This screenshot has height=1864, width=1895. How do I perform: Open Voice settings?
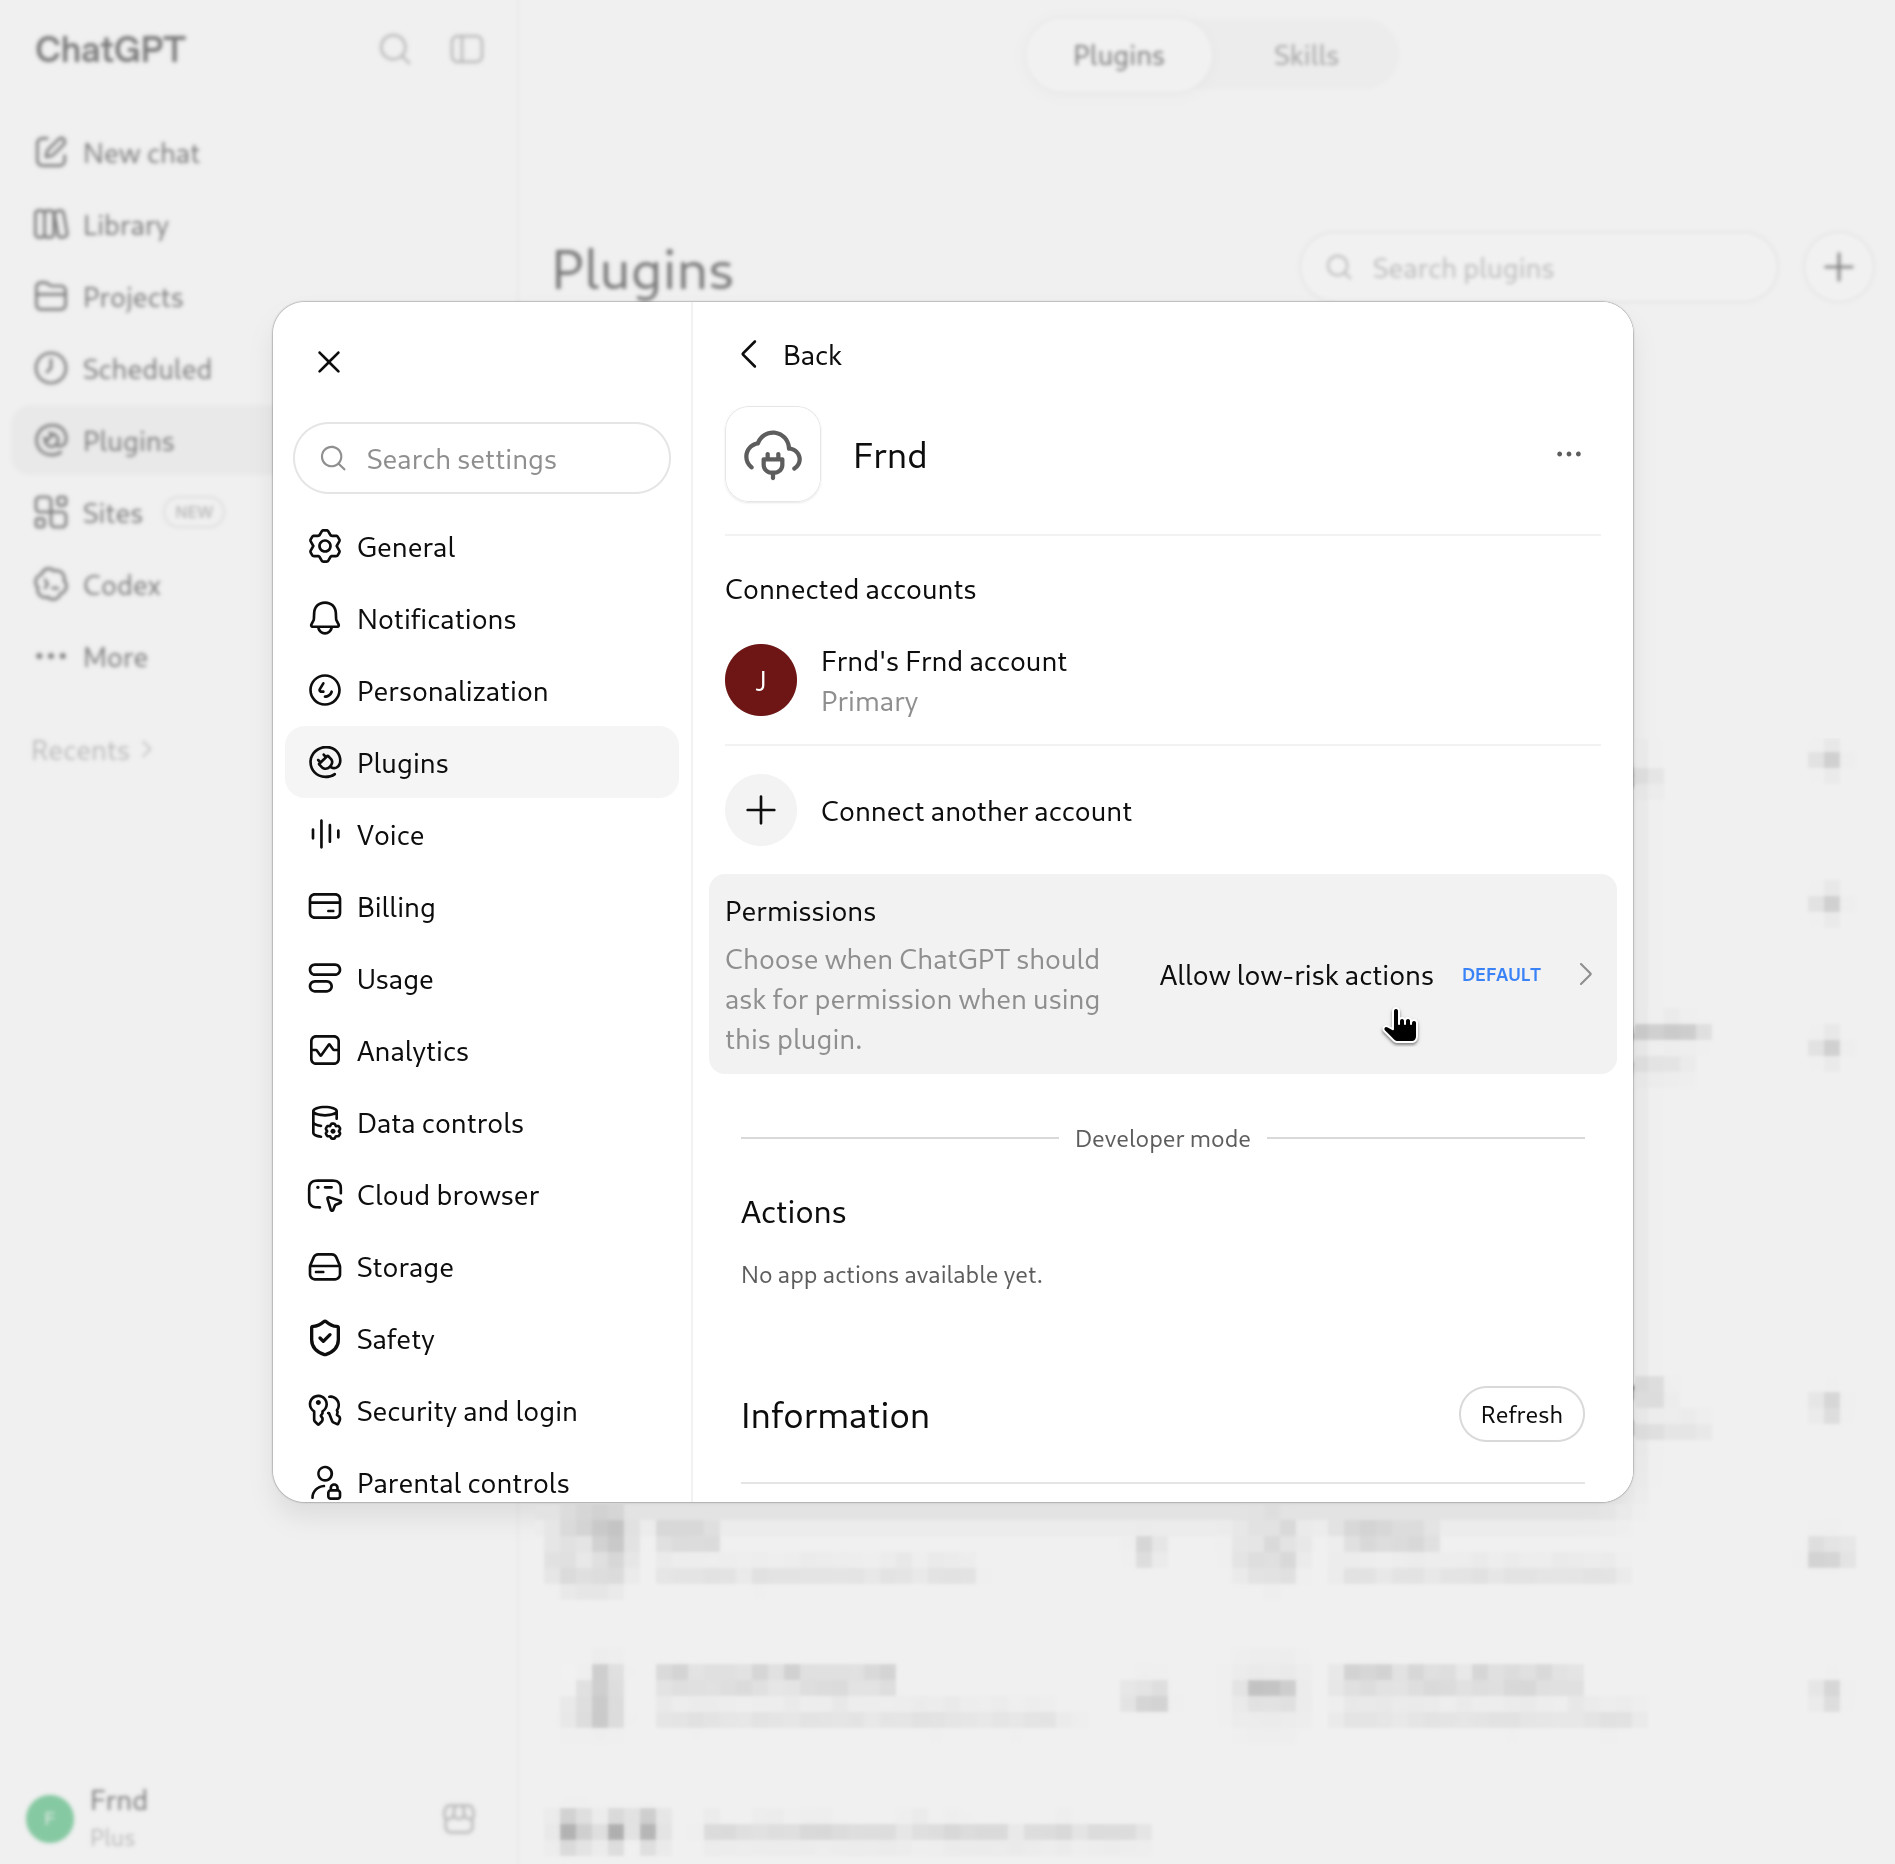(x=482, y=835)
